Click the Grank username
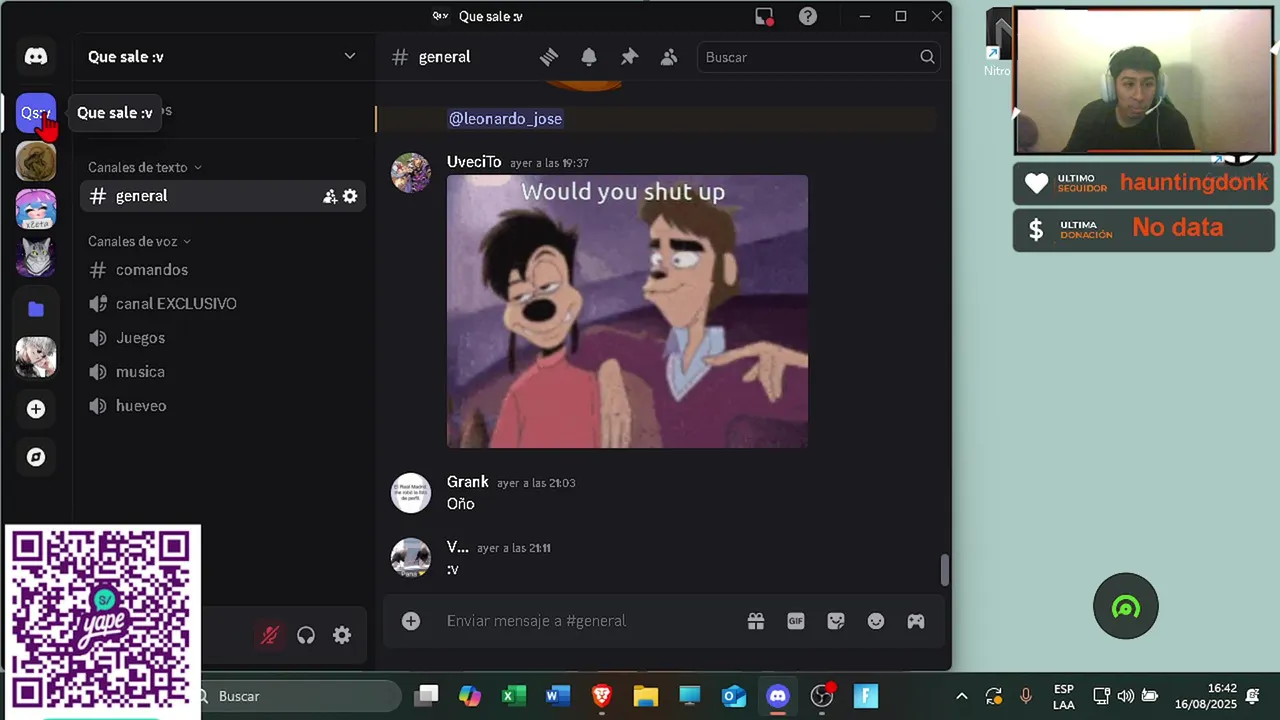Screen dimensions: 1280x720 (467, 482)
